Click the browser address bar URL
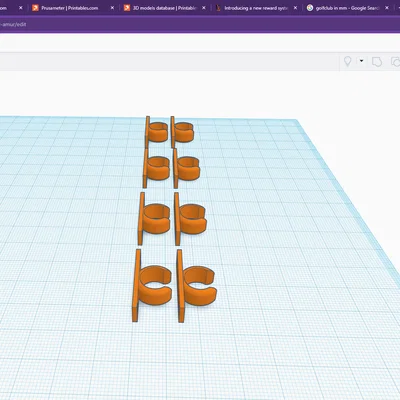 pos(13,24)
